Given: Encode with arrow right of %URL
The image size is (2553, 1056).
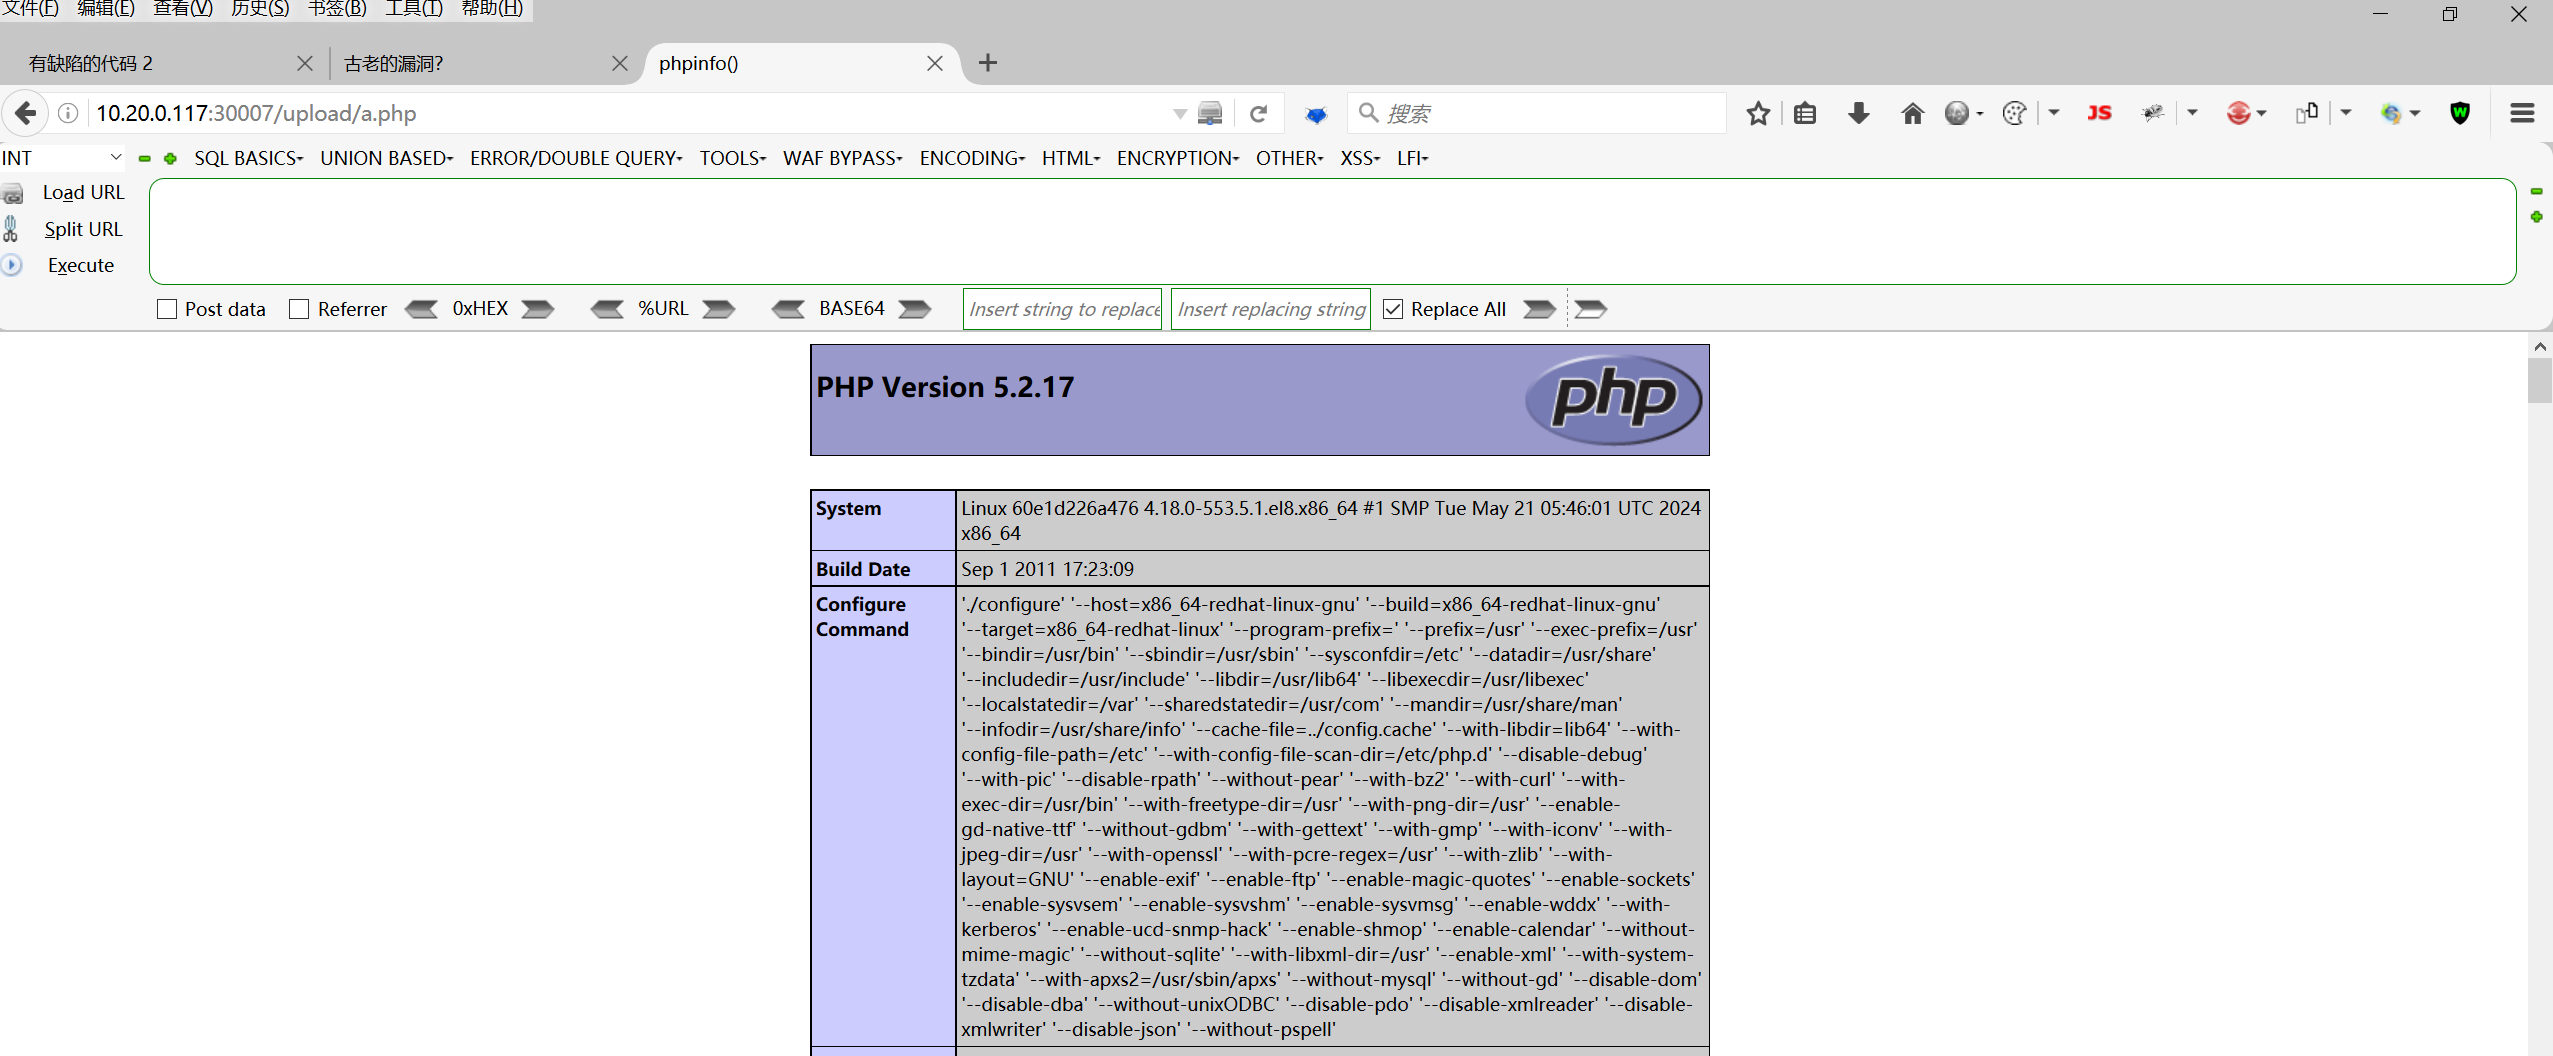Looking at the screenshot, I should point(719,309).
